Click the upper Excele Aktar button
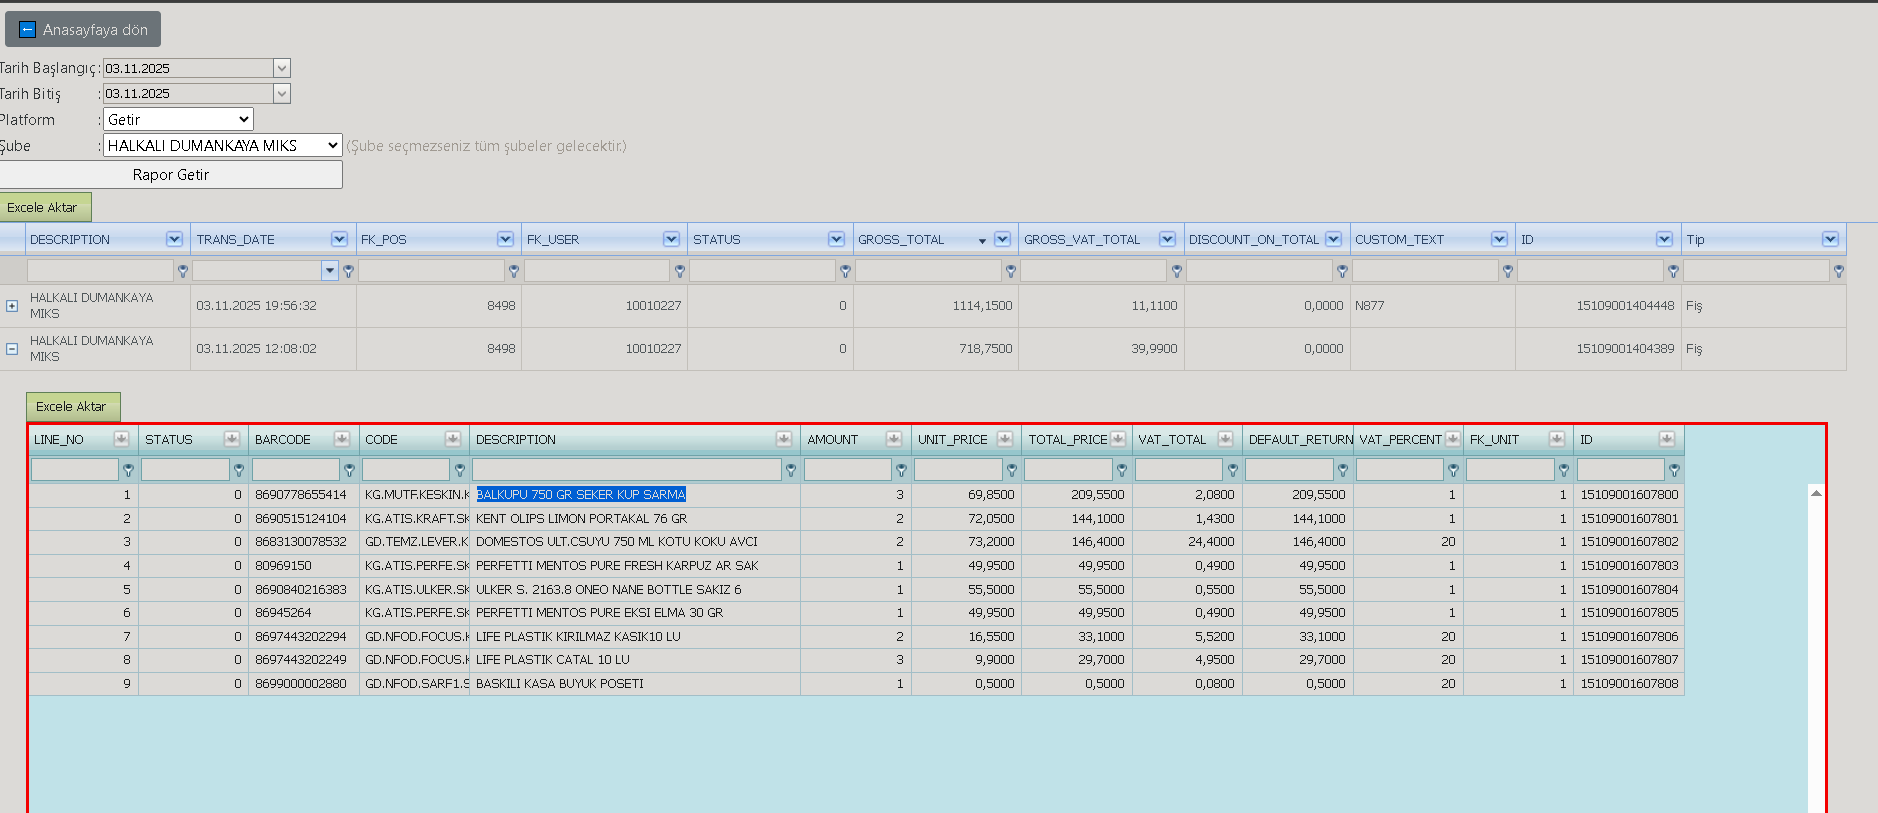 [43, 207]
